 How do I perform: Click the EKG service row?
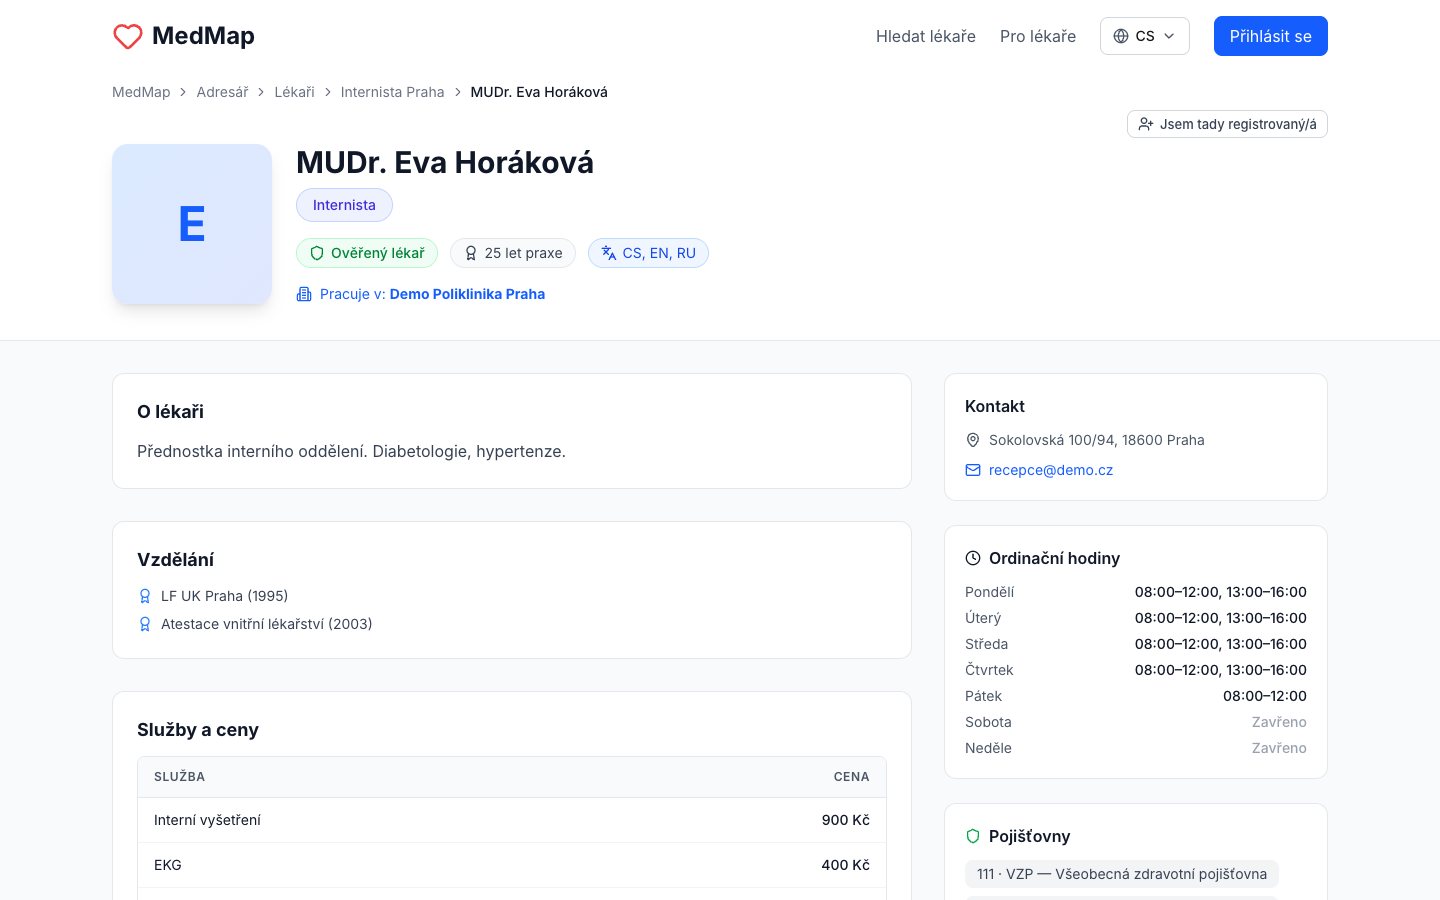point(512,865)
